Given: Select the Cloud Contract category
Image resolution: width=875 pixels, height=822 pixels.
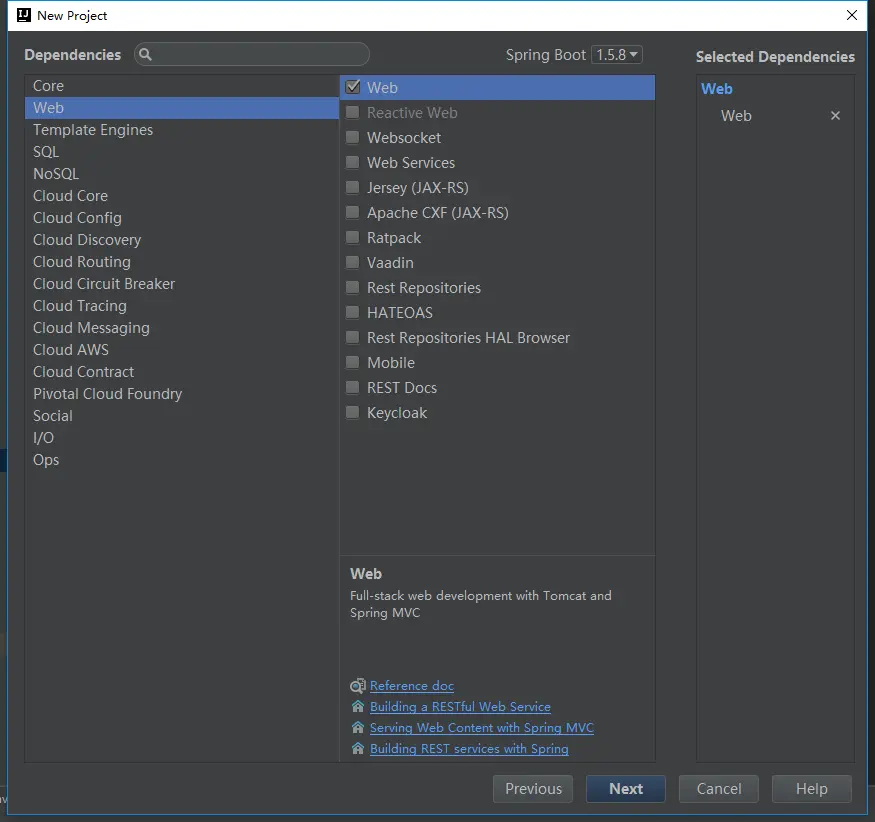Looking at the screenshot, I should tap(181, 372).
